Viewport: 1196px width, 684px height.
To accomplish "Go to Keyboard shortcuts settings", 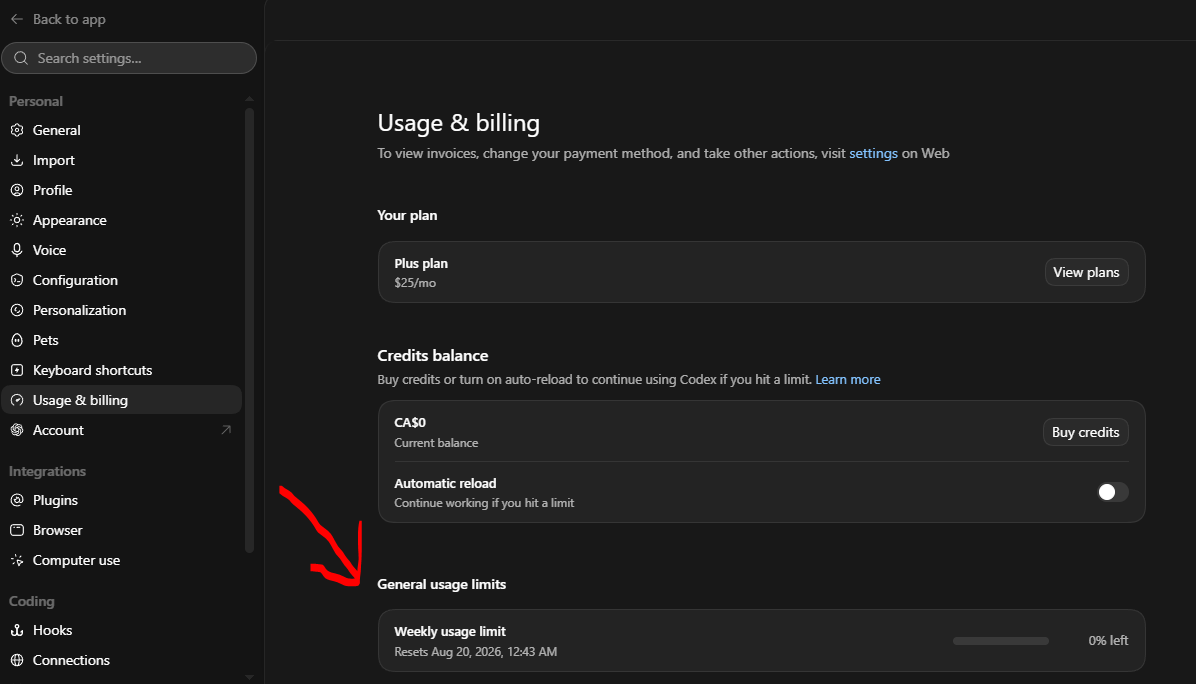I will pyautogui.click(x=122, y=370).
